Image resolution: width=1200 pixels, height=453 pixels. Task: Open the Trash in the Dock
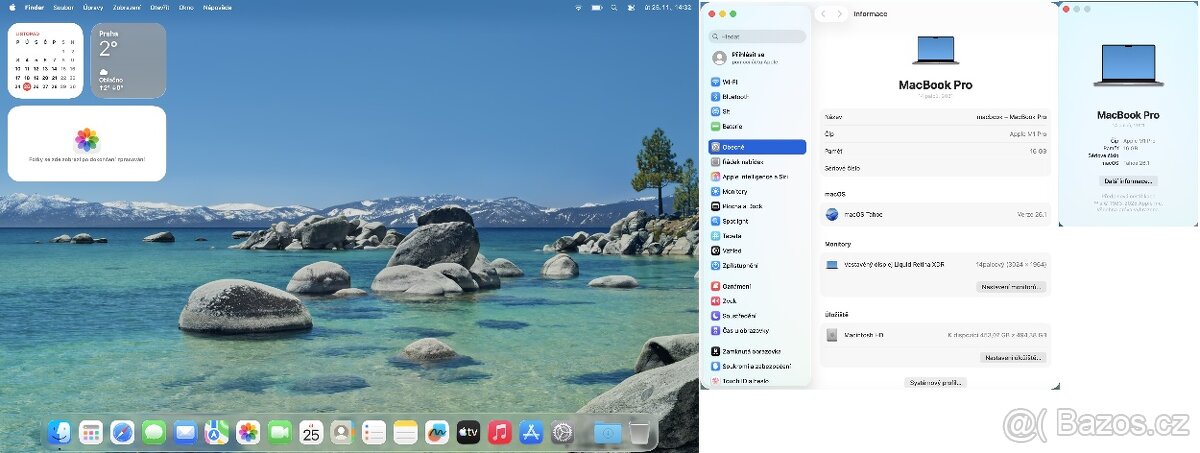(x=640, y=432)
